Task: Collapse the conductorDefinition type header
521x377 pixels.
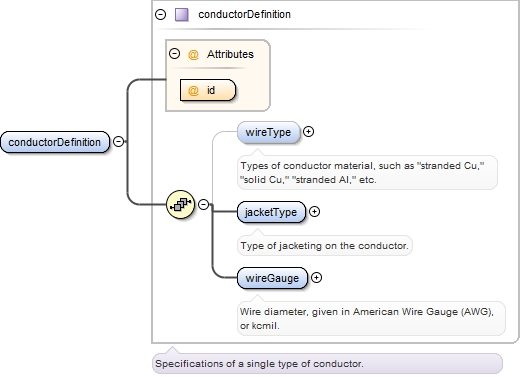Action: pos(160,14)
